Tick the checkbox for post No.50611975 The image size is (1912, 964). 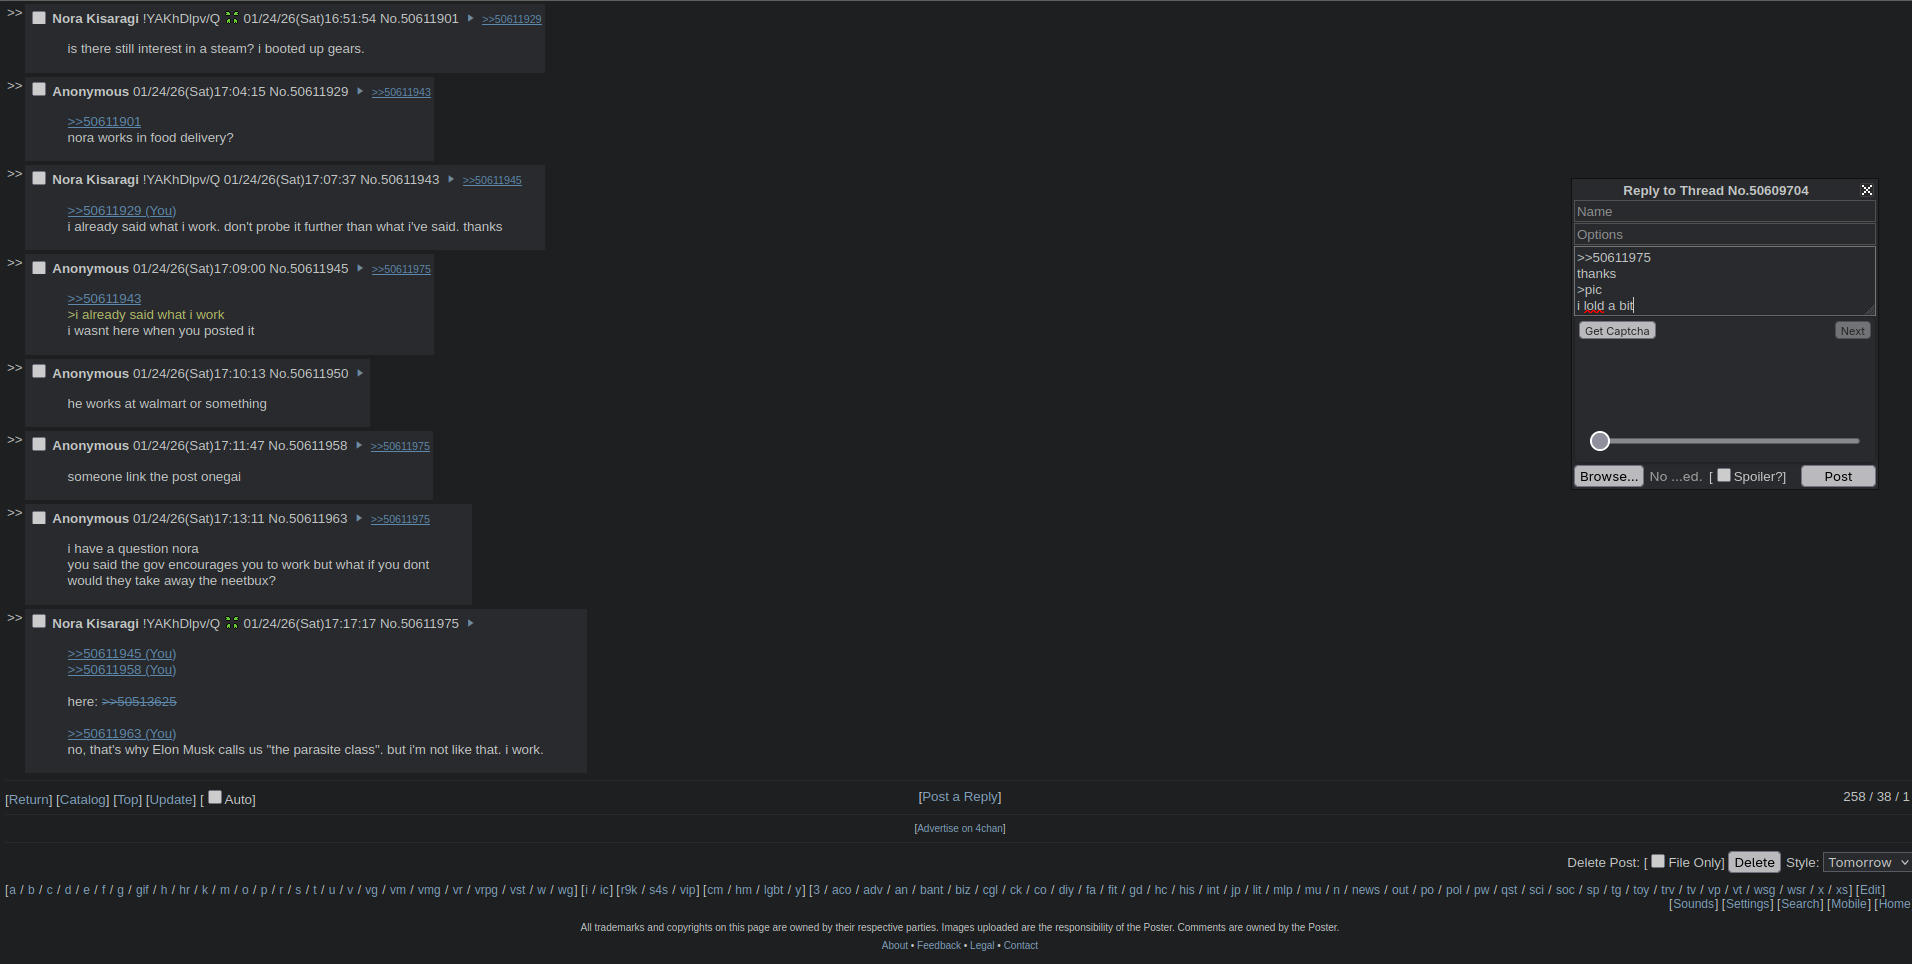pos(39,621)
